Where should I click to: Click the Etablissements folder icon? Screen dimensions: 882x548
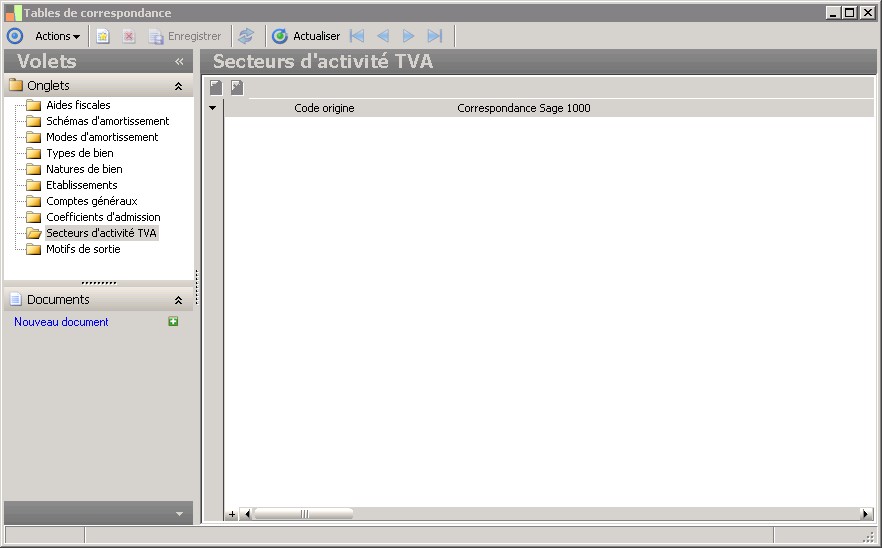tap(34, 185)
